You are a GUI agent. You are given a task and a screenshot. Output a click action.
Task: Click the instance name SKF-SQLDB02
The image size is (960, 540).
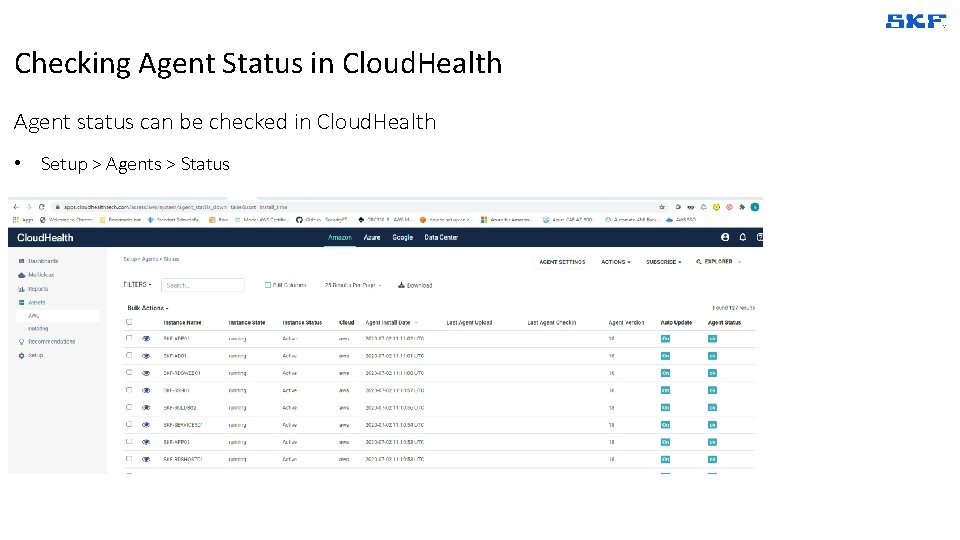pos(180,407)
